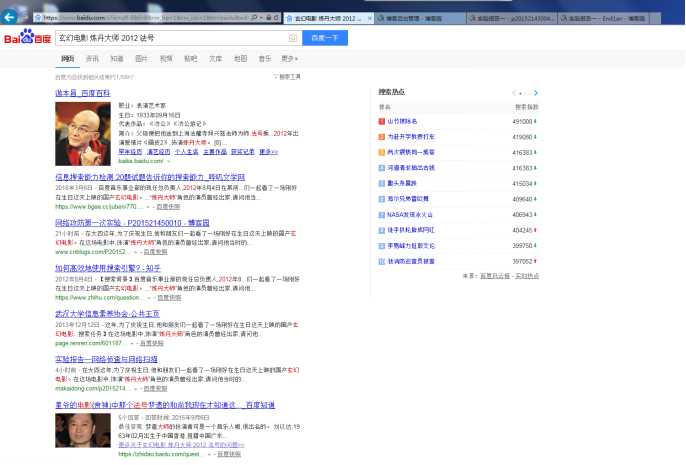Screen dimensions: 686x465
Task: Open the 武汉大学信息素养协会 result link
Action: [107, 314]
